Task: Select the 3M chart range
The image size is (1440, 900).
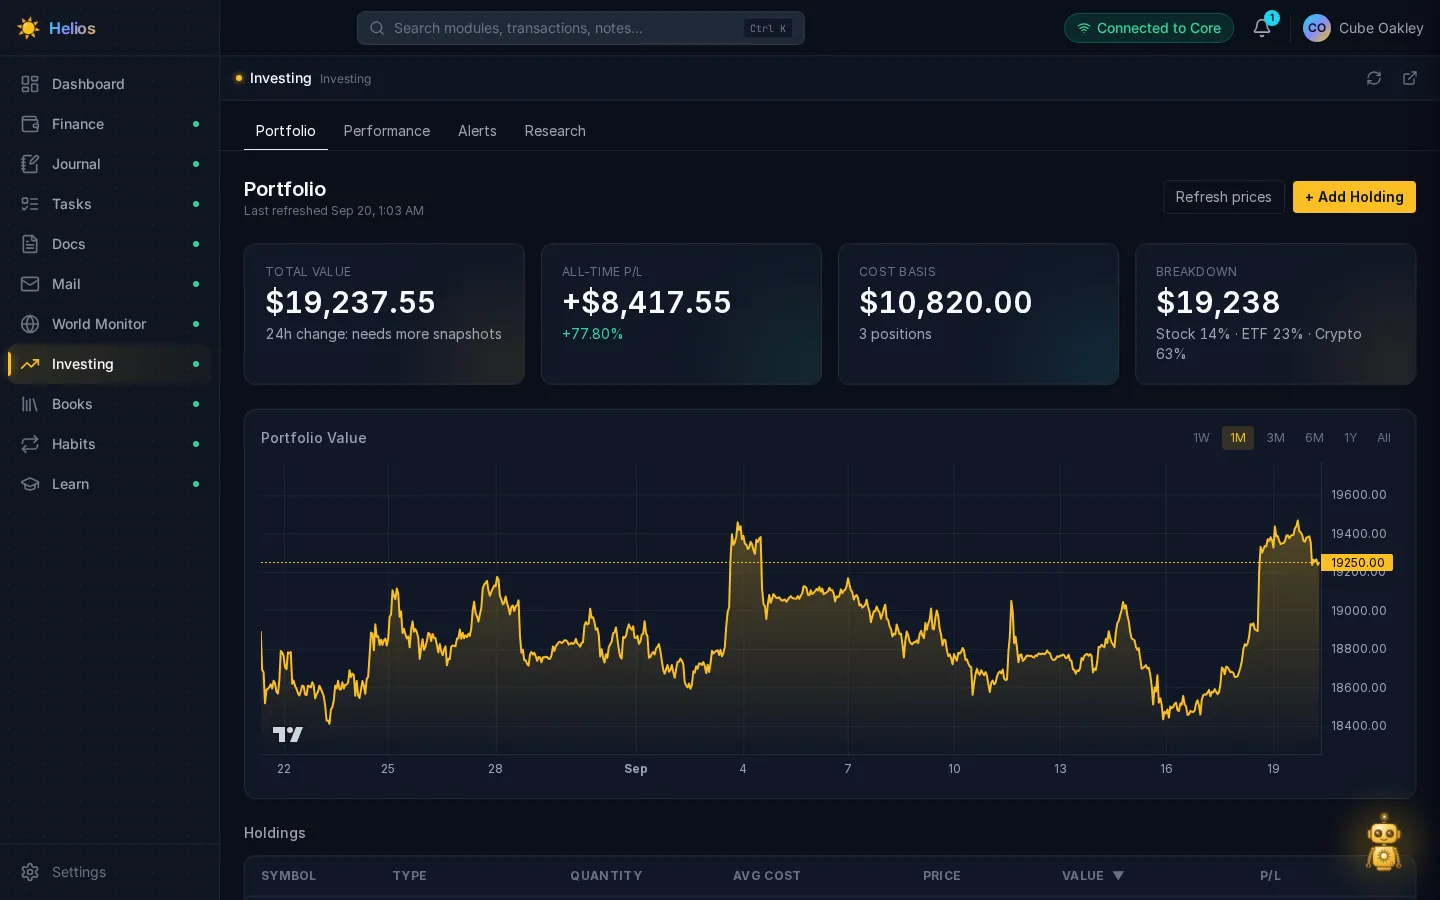Action: 1275,438
